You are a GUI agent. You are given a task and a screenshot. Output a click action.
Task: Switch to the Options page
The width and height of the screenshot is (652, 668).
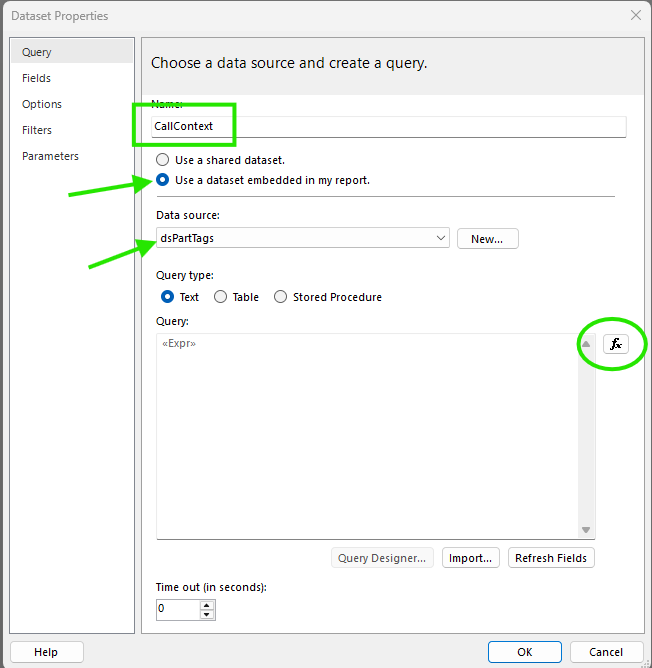[x=42, y=104]
